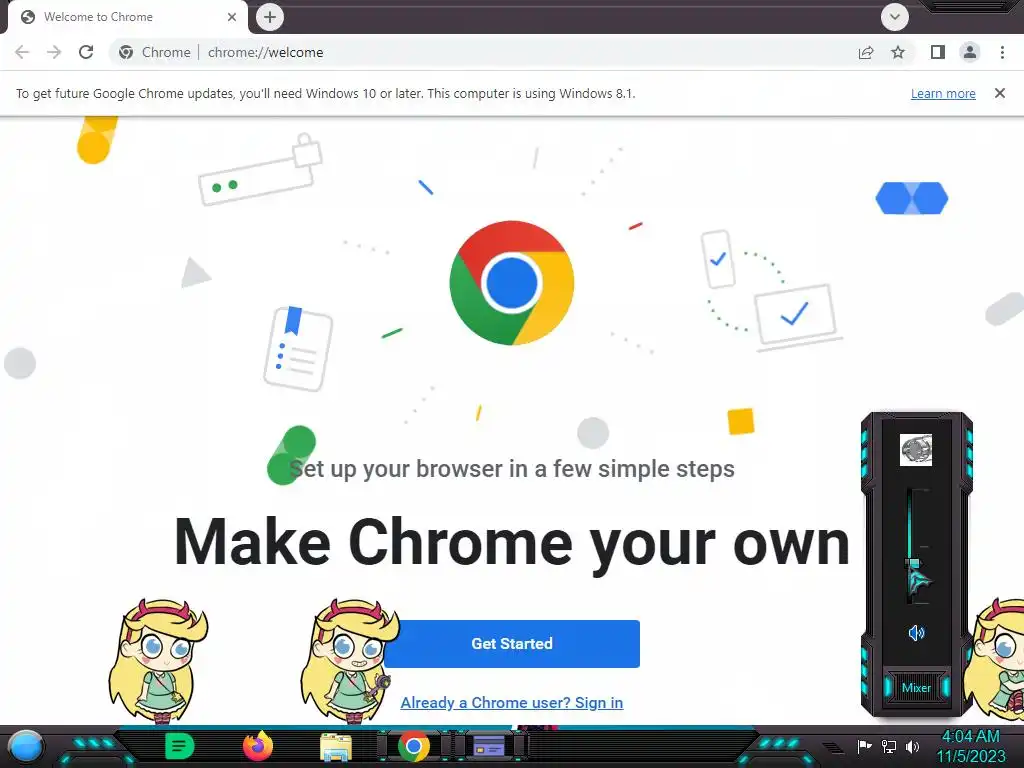
Task: Switch to Chrome in the taskbar
Action: coord(414,746)
